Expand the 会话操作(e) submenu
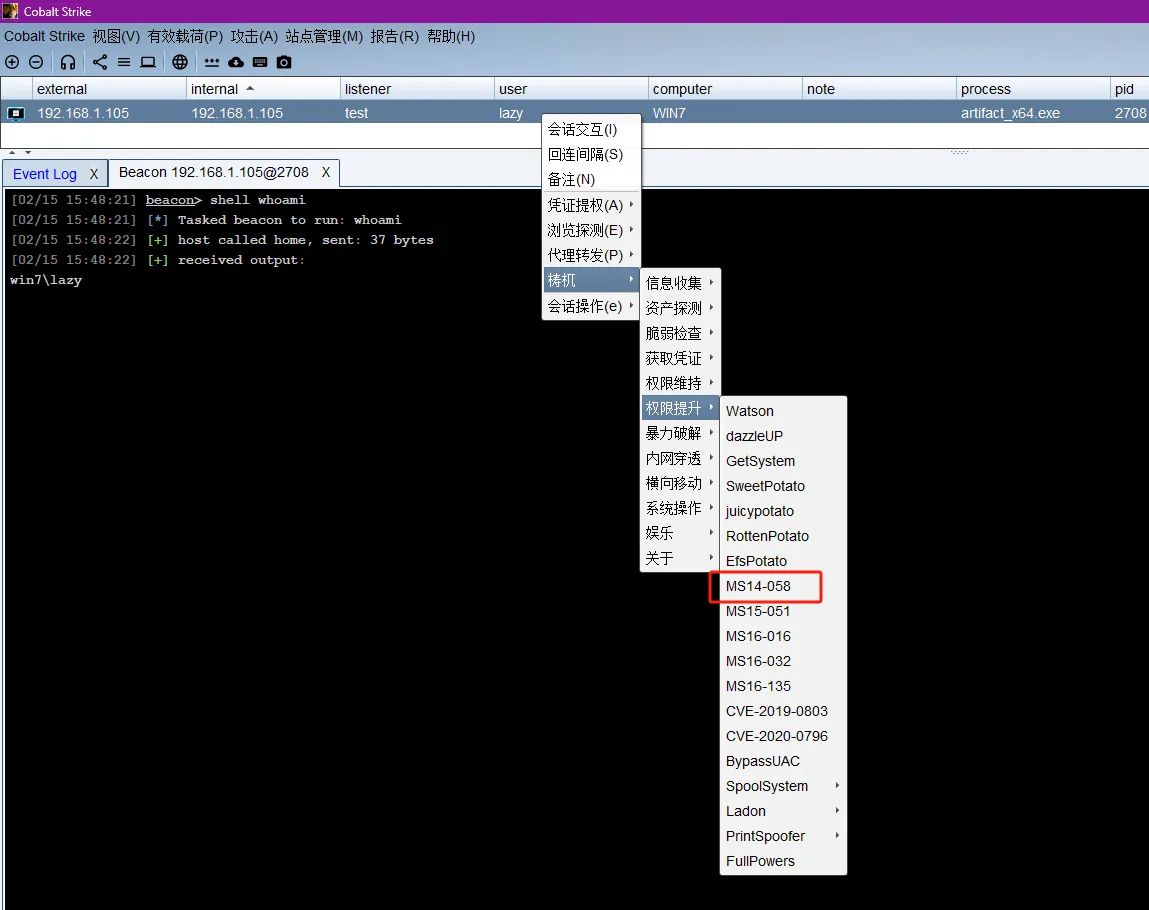Image resolution: width=1149 pixels, height=910 pixels. 591,306
